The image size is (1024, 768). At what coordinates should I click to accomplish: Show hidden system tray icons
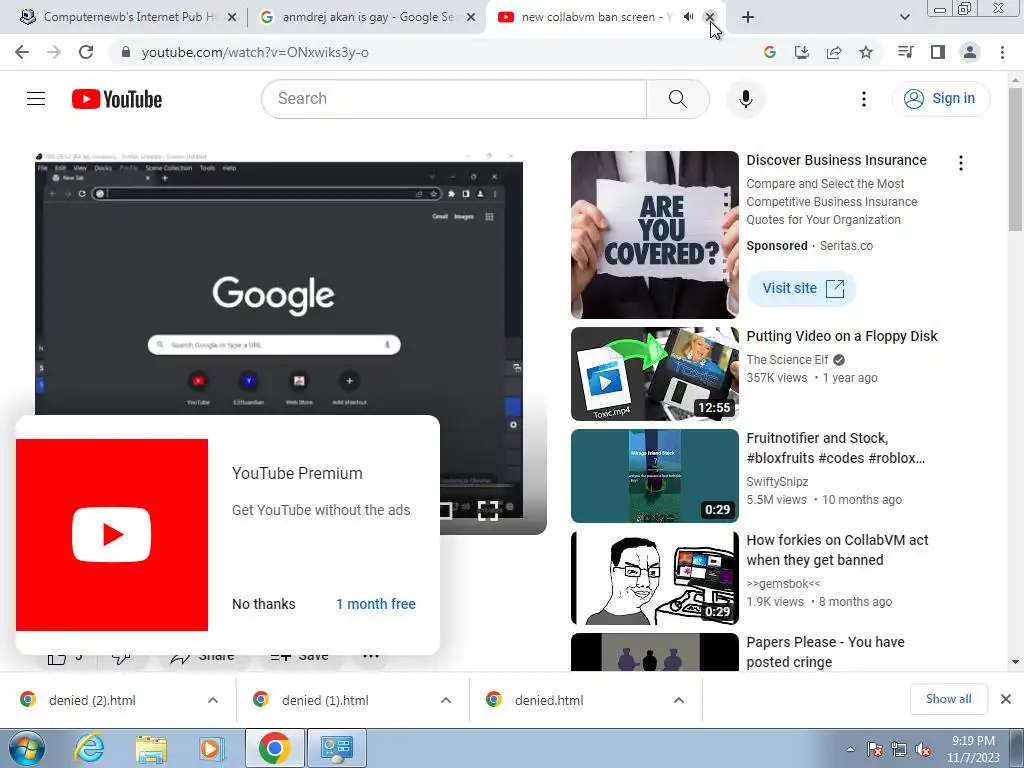[850, 749]
